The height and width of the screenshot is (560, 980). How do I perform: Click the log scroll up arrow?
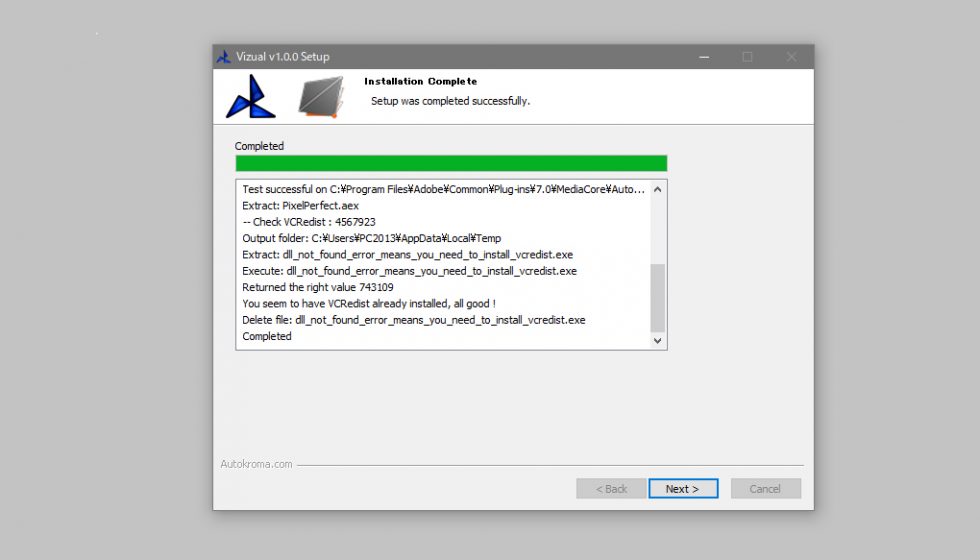[658, 189]
